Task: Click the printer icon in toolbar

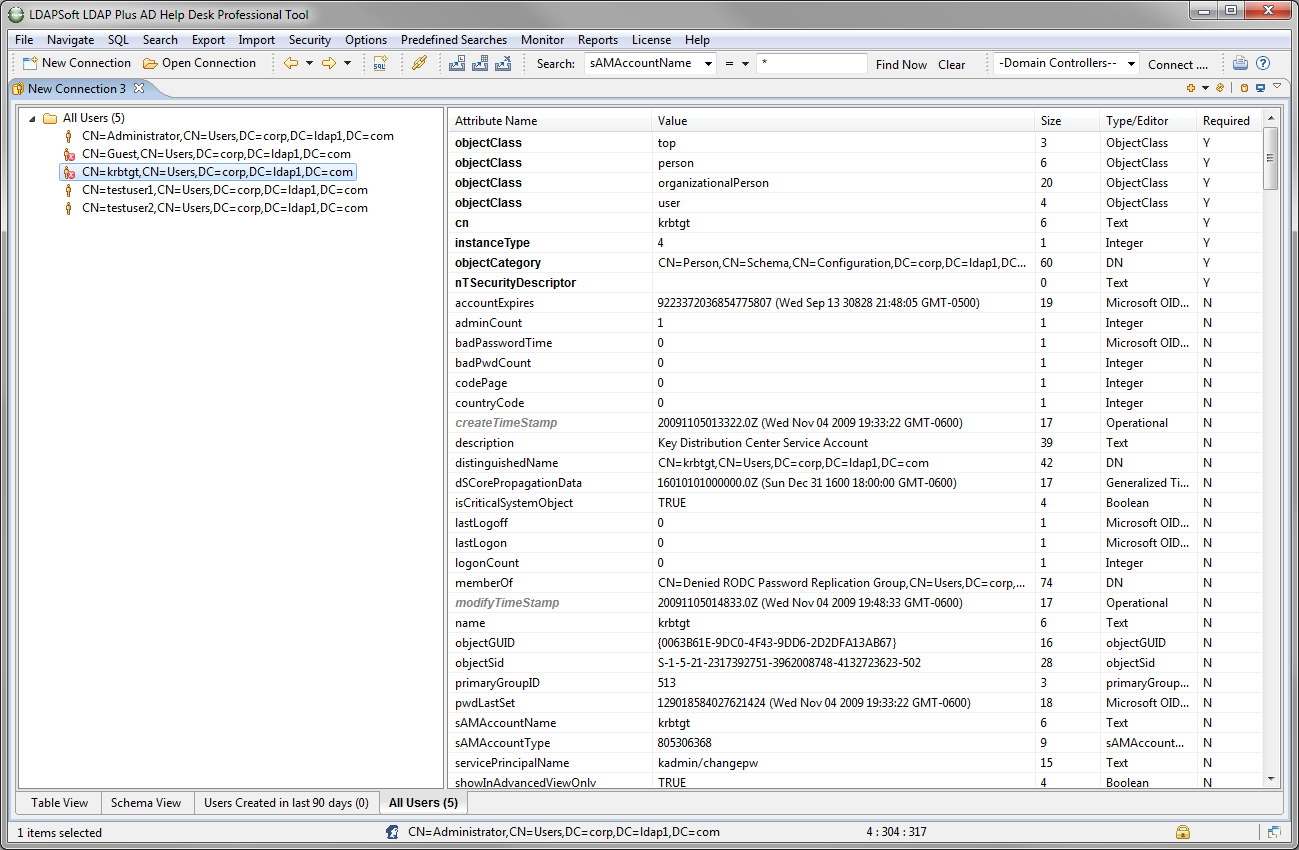Action: click(x=1240, y=64)
